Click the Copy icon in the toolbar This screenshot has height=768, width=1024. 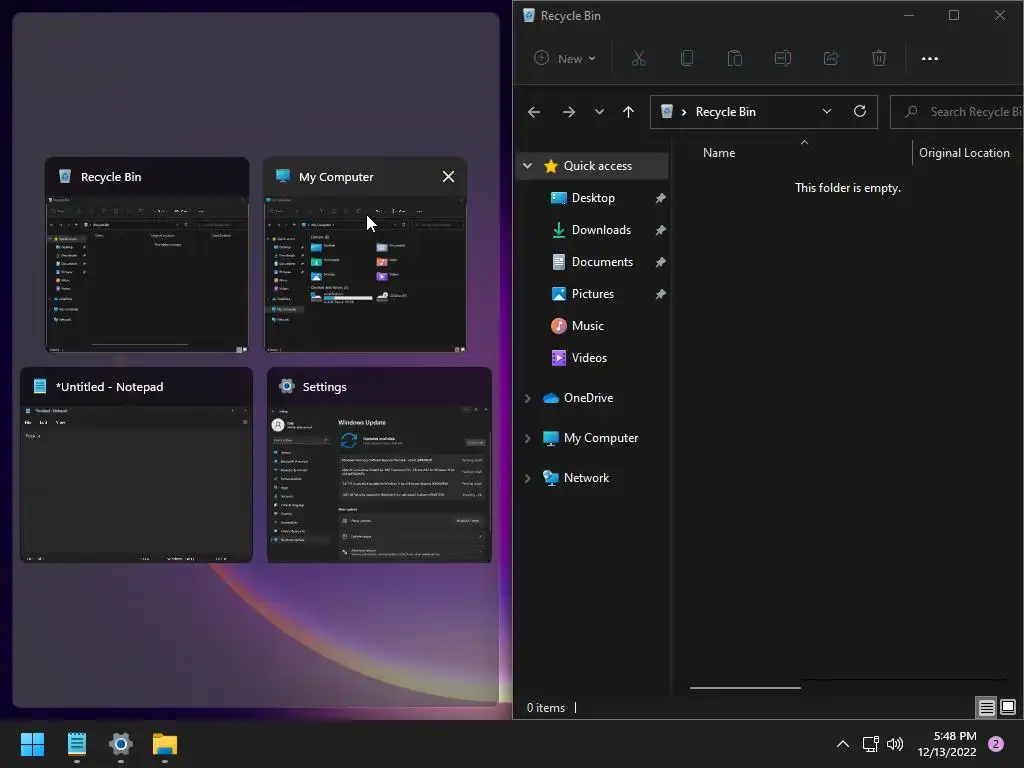[x=686, y=58]
